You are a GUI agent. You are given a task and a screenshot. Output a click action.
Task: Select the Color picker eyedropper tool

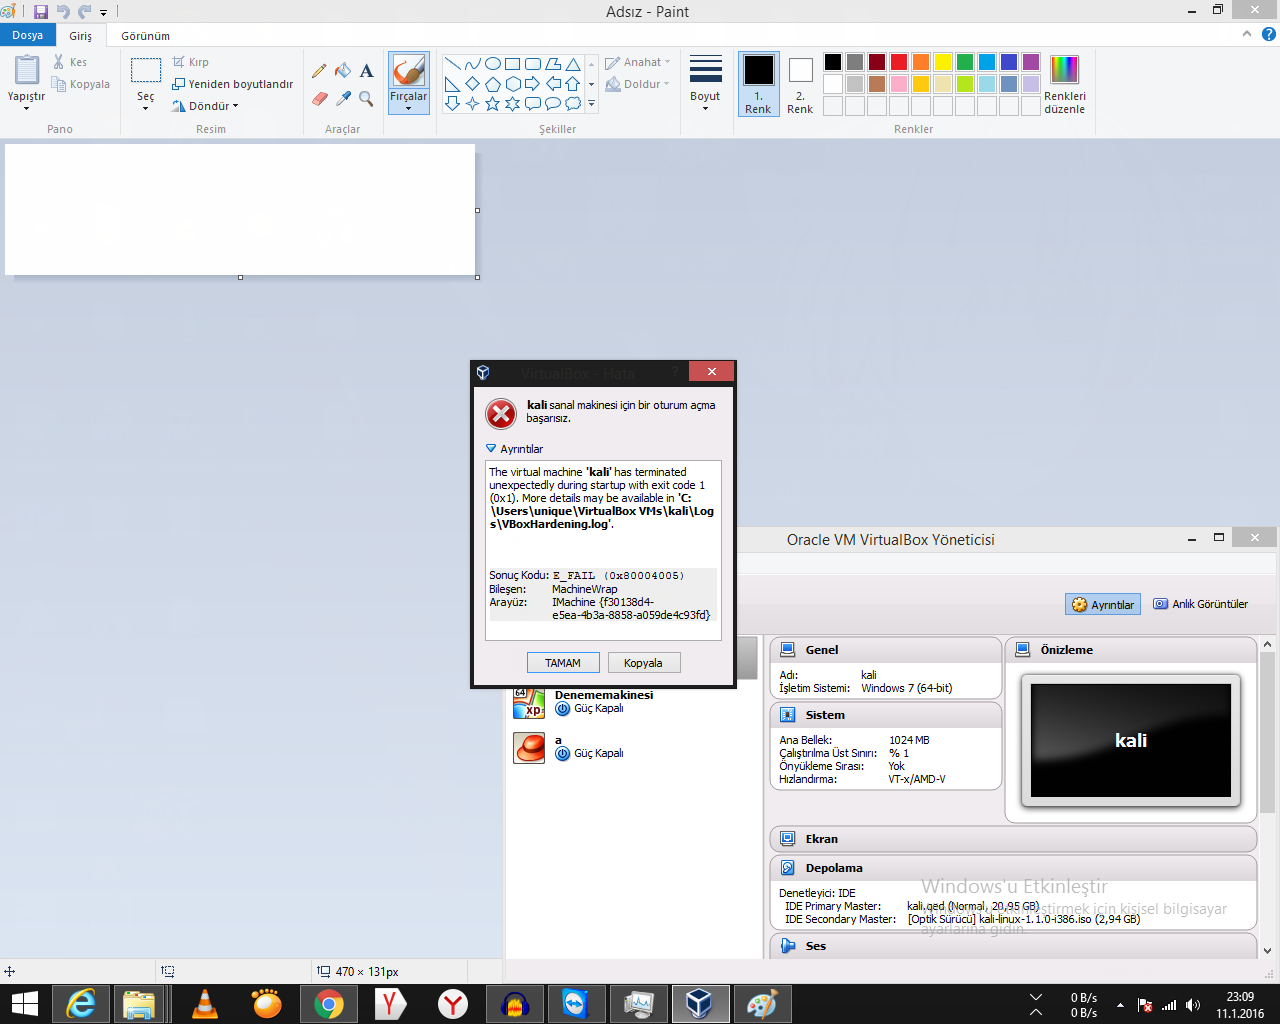(x=343, y=98)
